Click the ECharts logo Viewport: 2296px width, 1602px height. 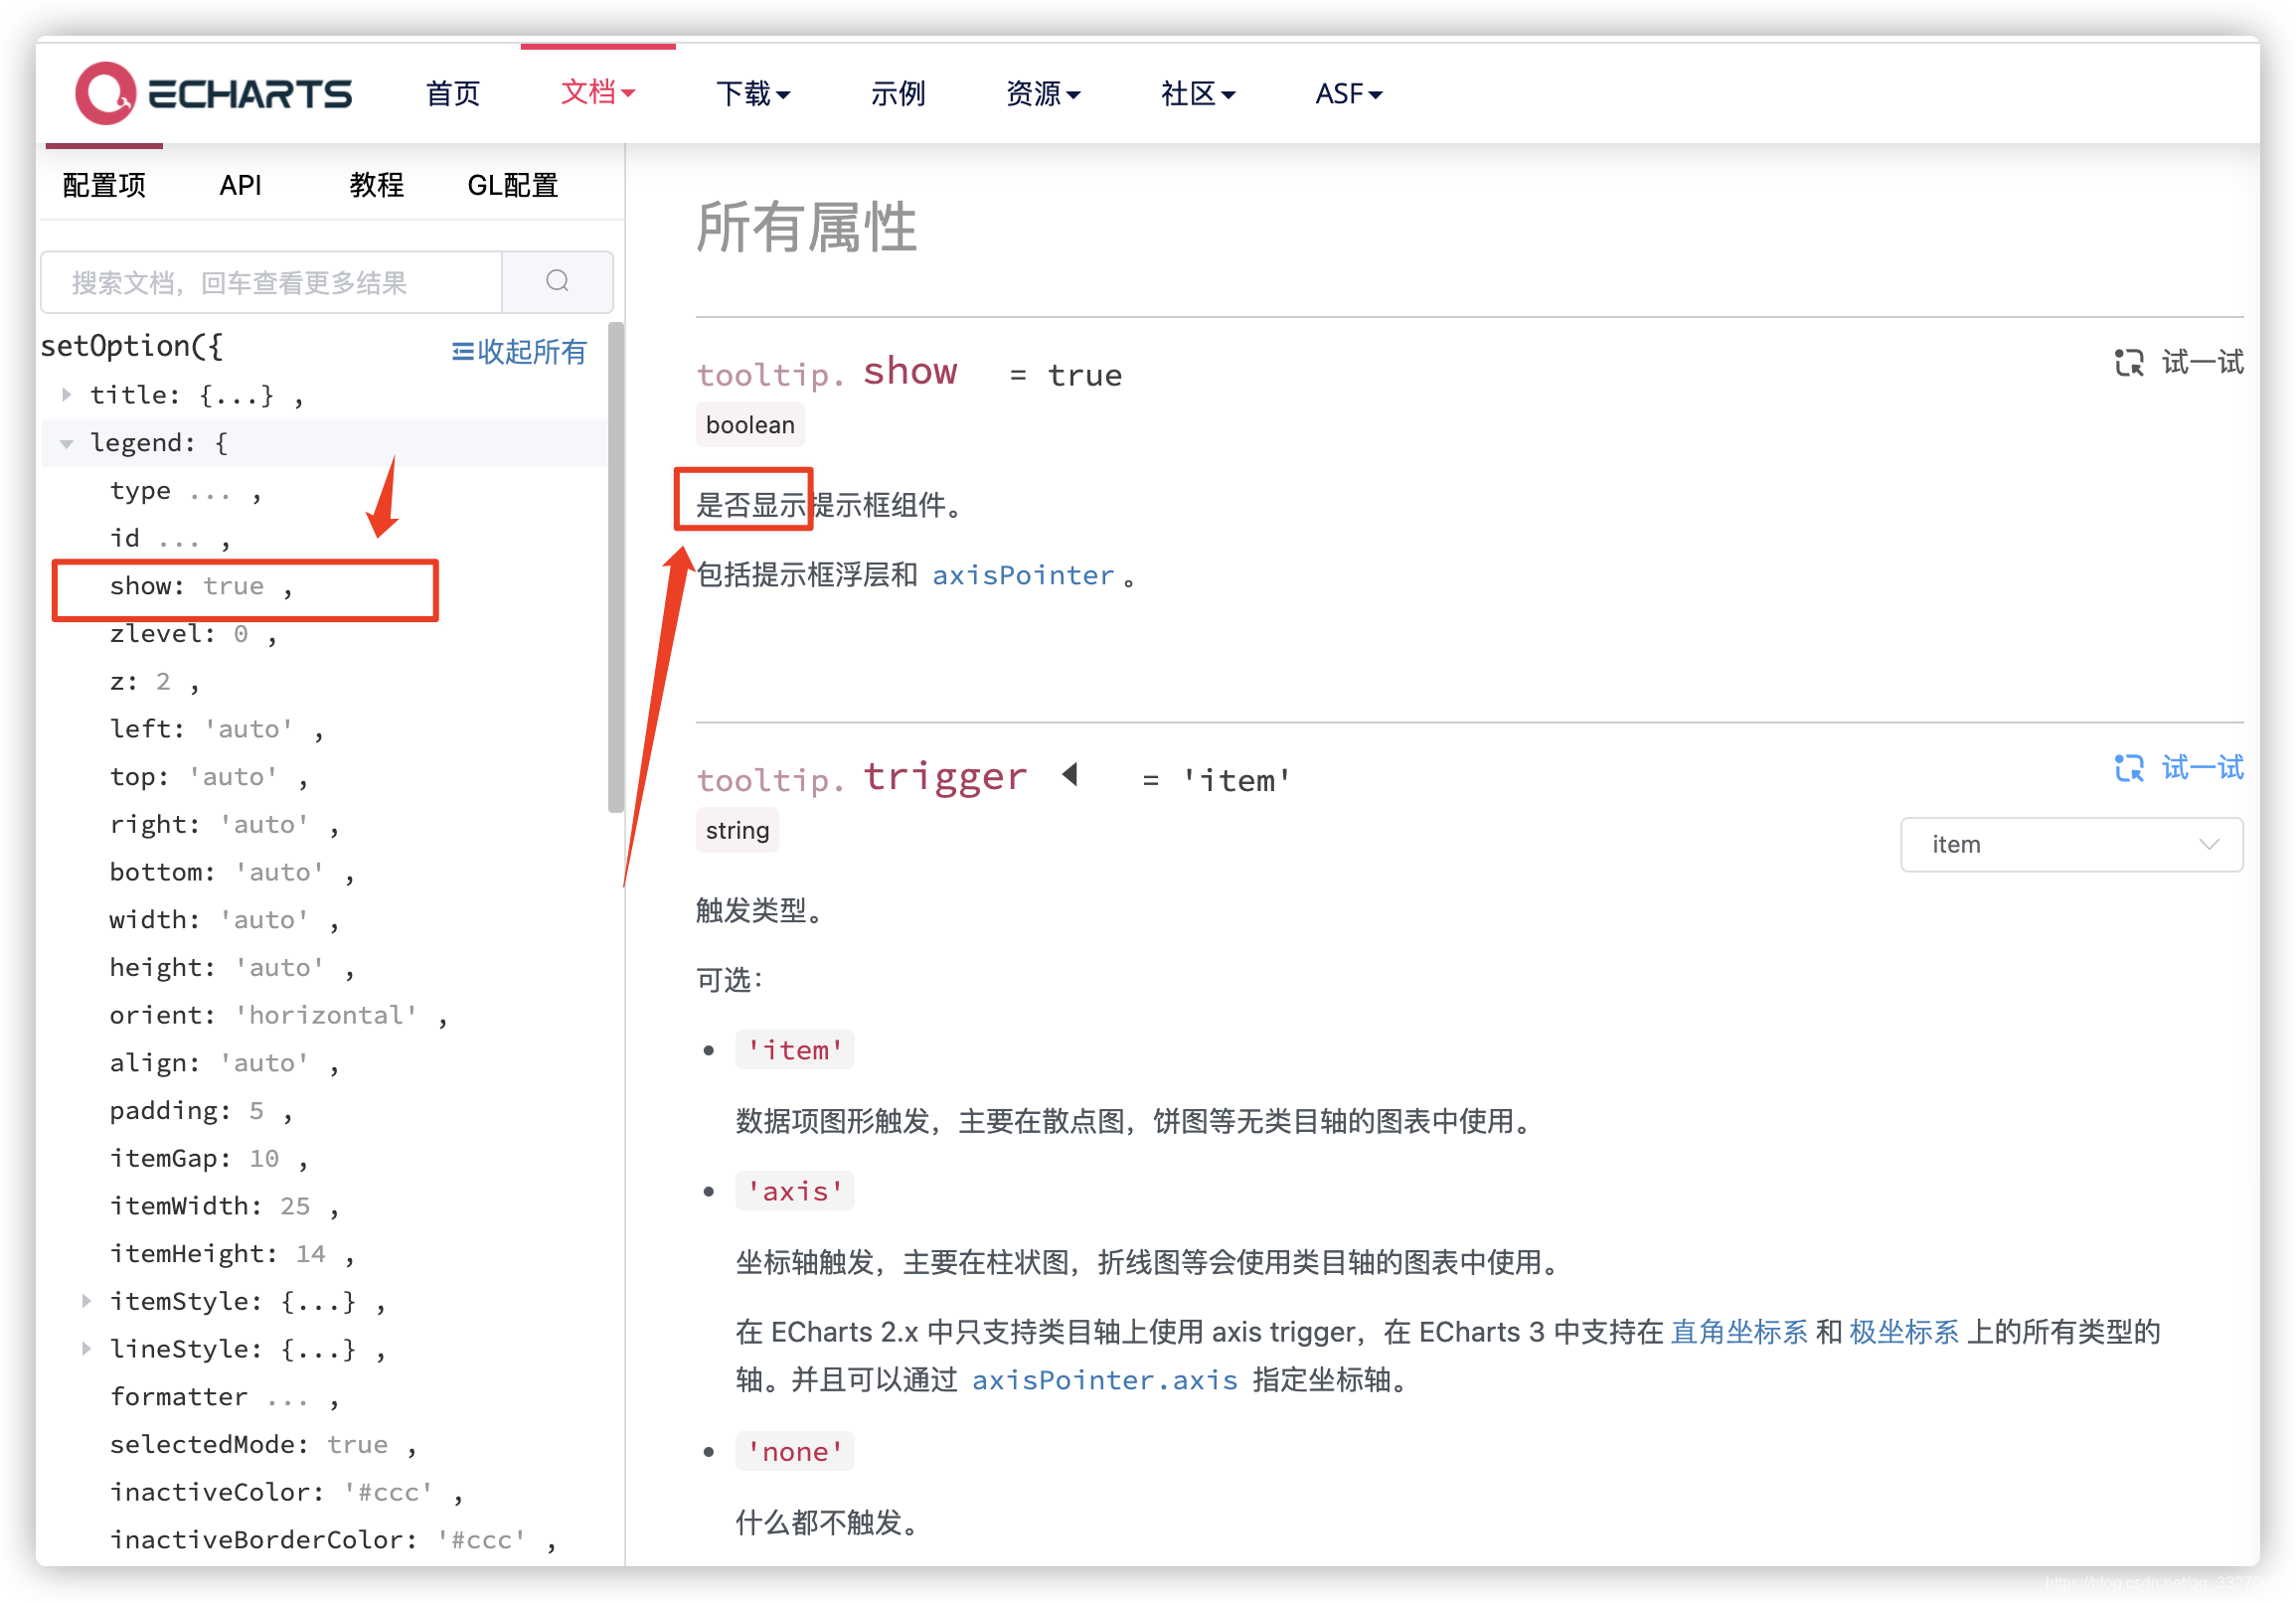click(213, 93)
